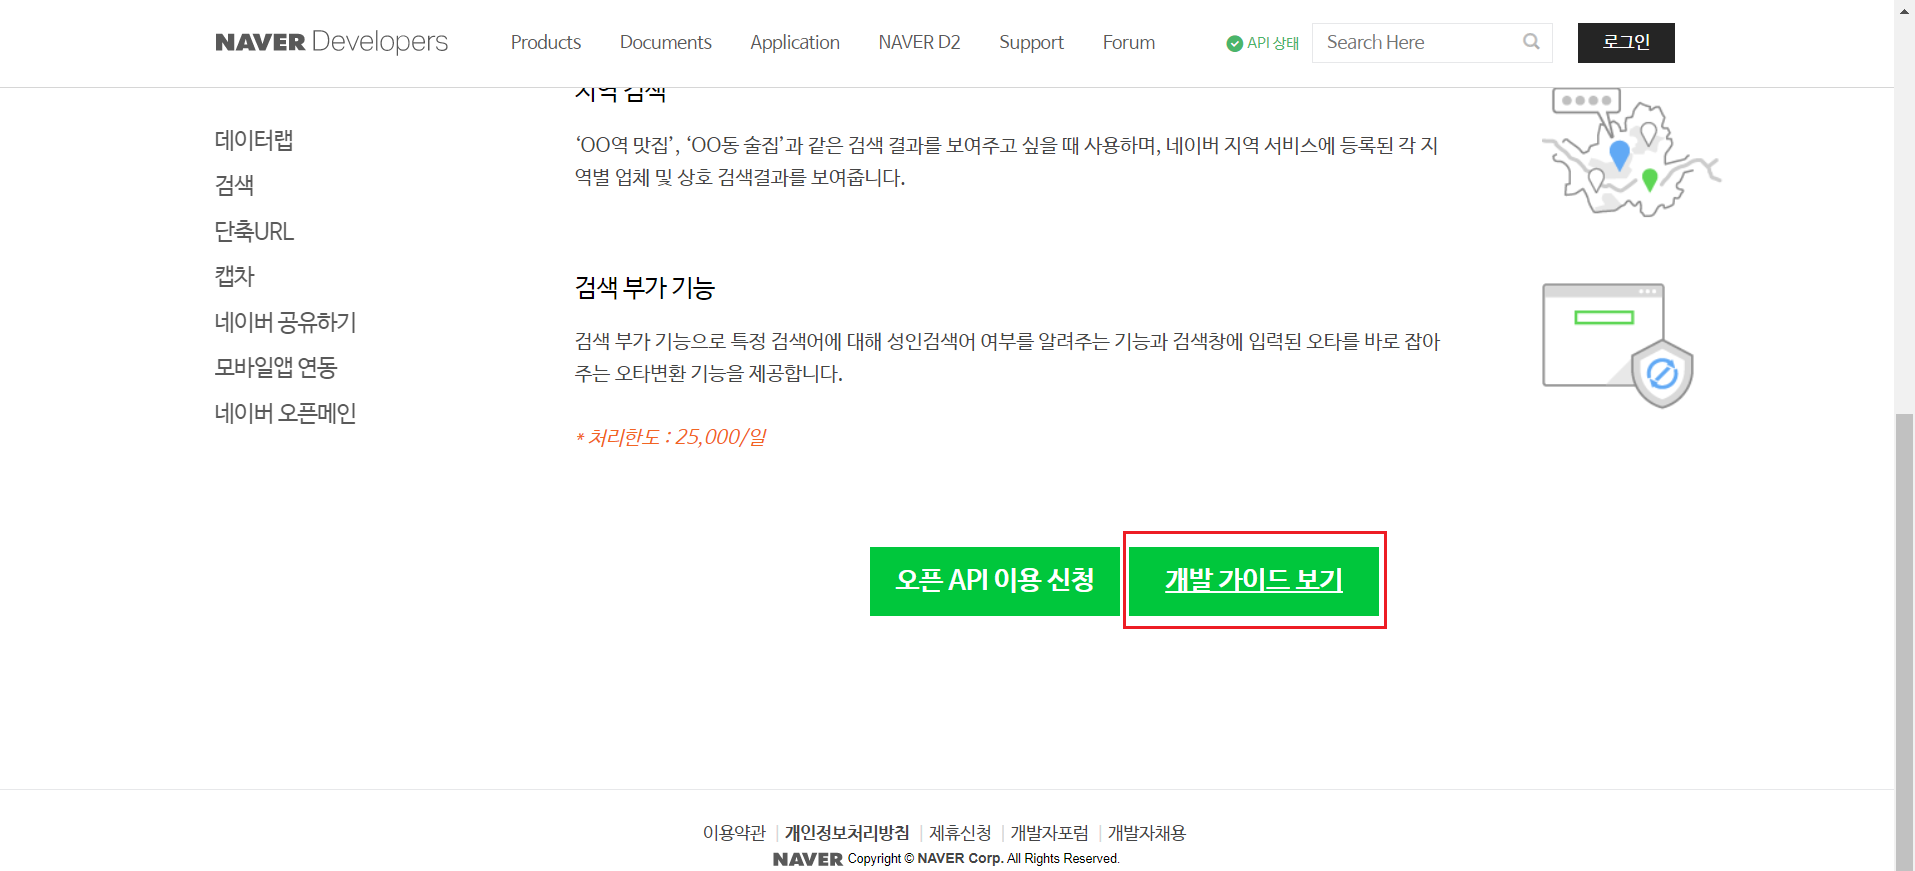Open the 개인정보처리방침 footer link
1915x871 pixels.
[x=847, y=832]
